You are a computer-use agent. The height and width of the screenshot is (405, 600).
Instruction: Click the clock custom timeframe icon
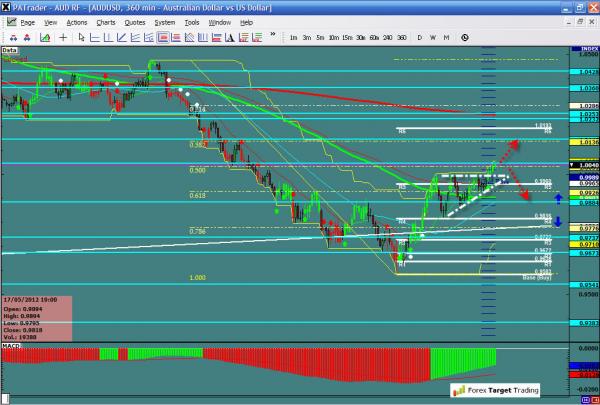[465, 37]
